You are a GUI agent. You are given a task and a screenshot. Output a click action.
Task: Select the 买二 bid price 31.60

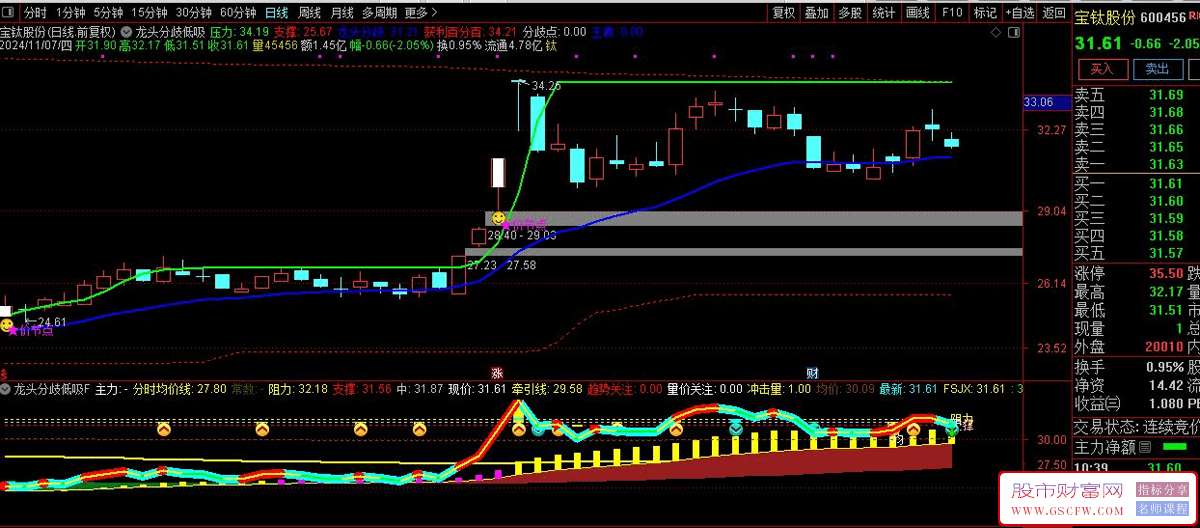tap(1166, 201)
